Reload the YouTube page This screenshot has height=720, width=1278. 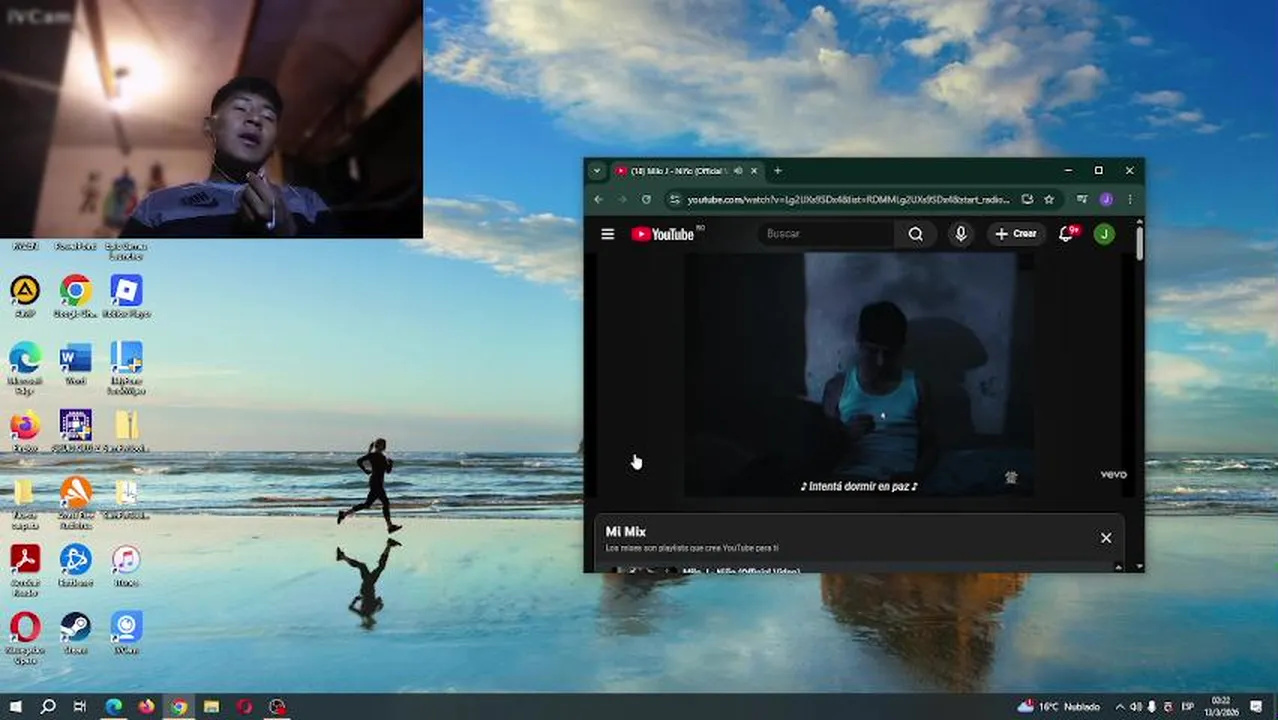[x=646, y=199]
